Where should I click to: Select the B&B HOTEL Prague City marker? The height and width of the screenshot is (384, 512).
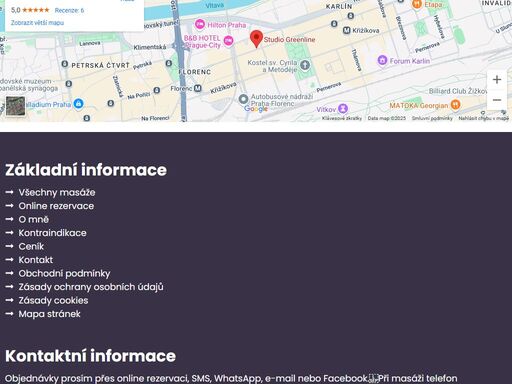point(228,41)
